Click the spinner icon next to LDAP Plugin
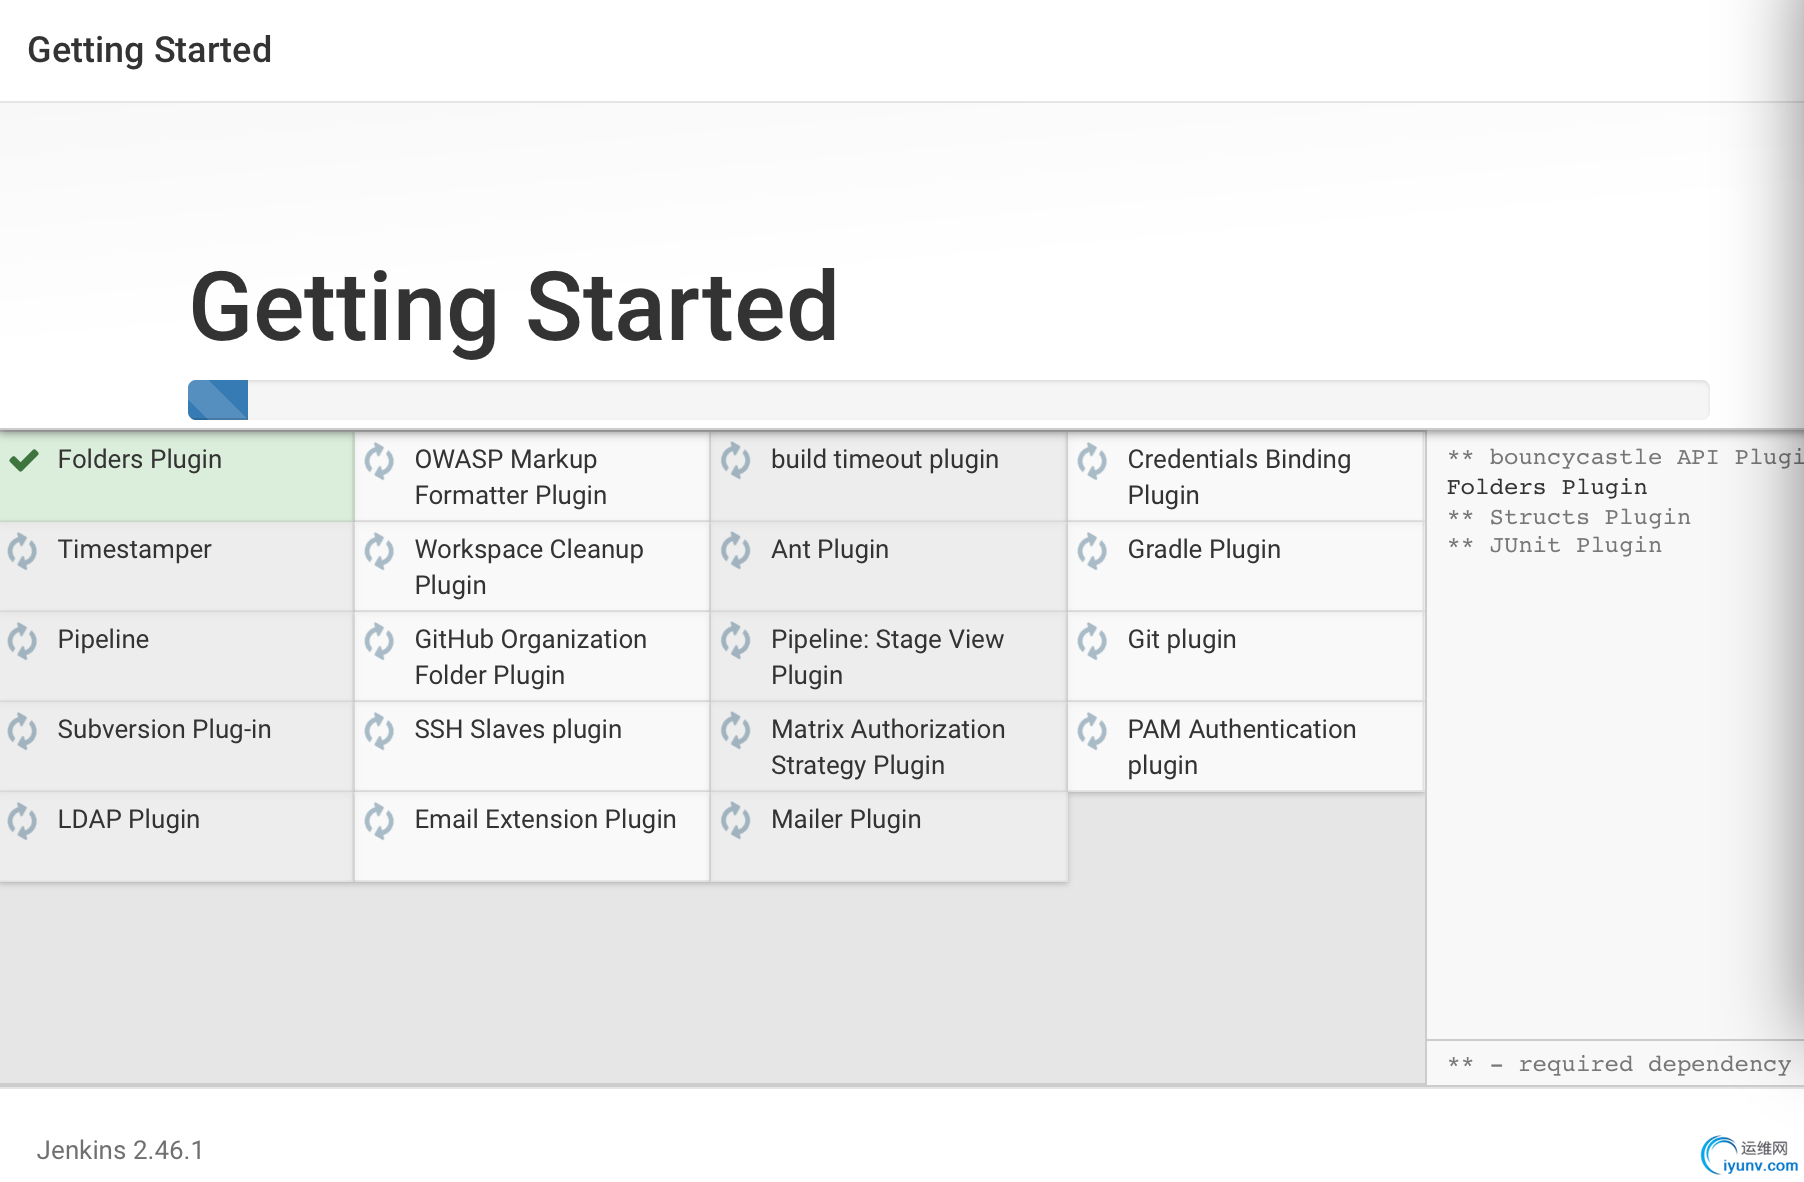This screenshot has height=1182, width=1804. click(22, 821)
